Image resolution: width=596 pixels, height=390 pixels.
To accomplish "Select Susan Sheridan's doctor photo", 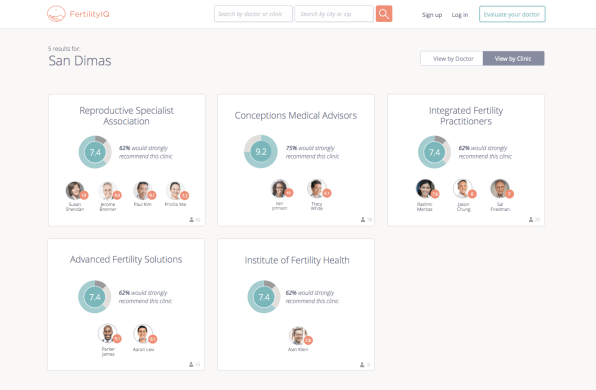I will [74, 190].
